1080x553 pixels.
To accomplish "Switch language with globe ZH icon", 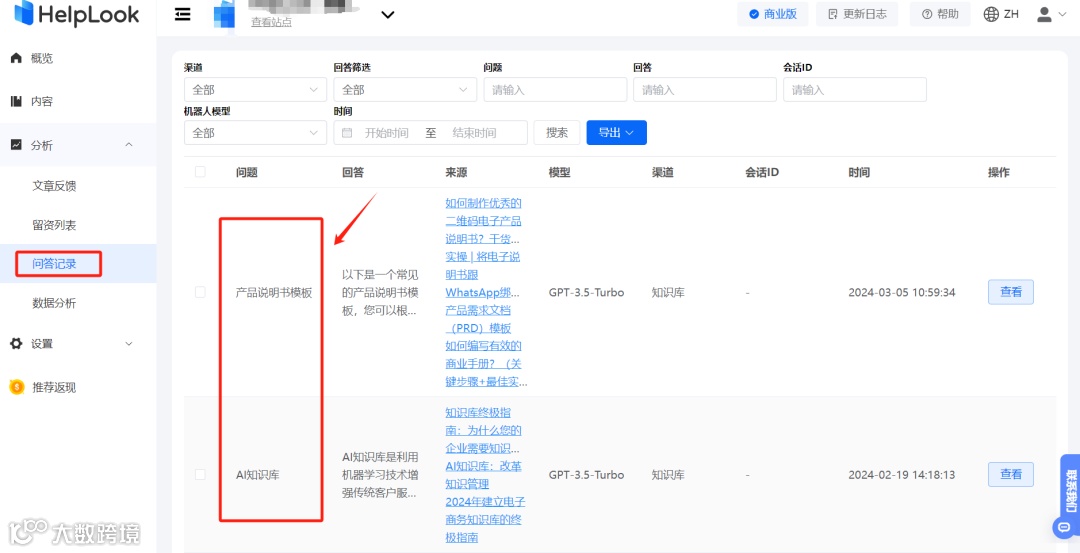I will click(x=1001, y=14).
